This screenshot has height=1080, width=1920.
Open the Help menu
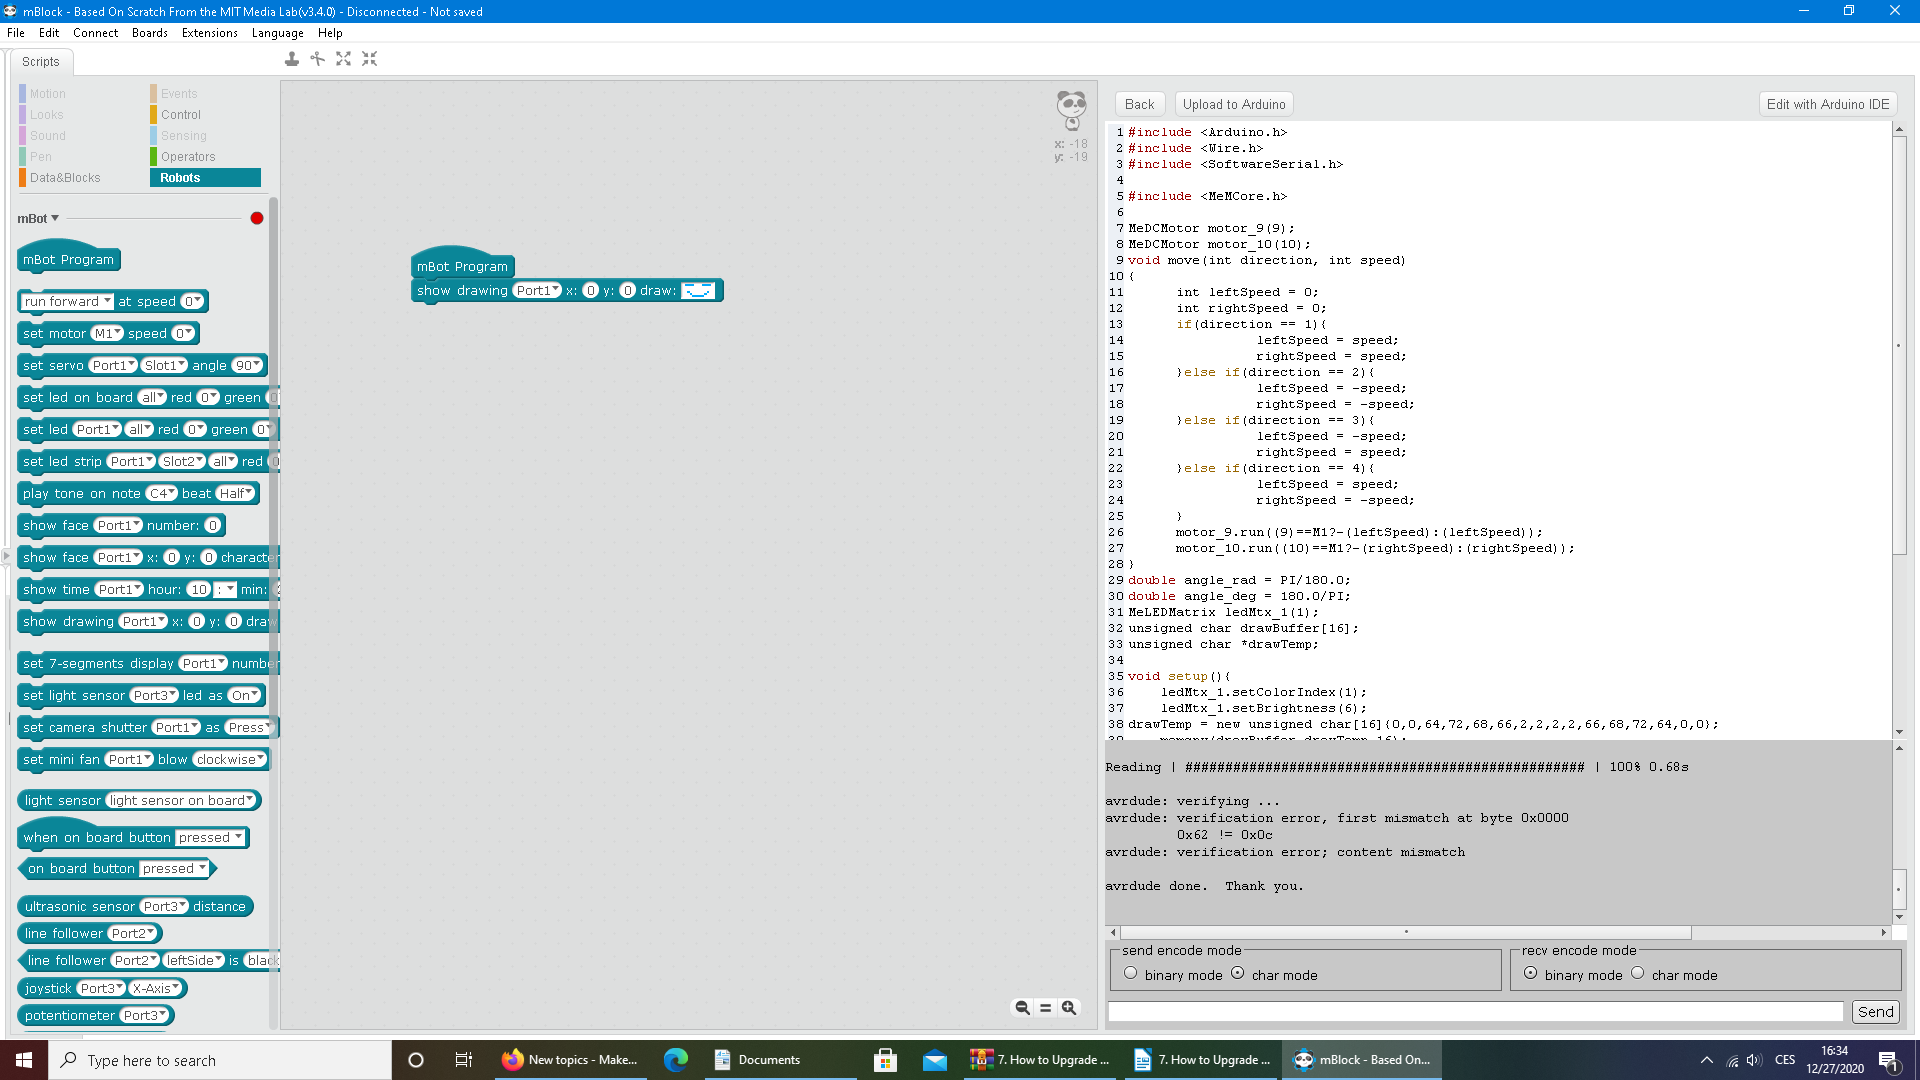coord(330,33)
